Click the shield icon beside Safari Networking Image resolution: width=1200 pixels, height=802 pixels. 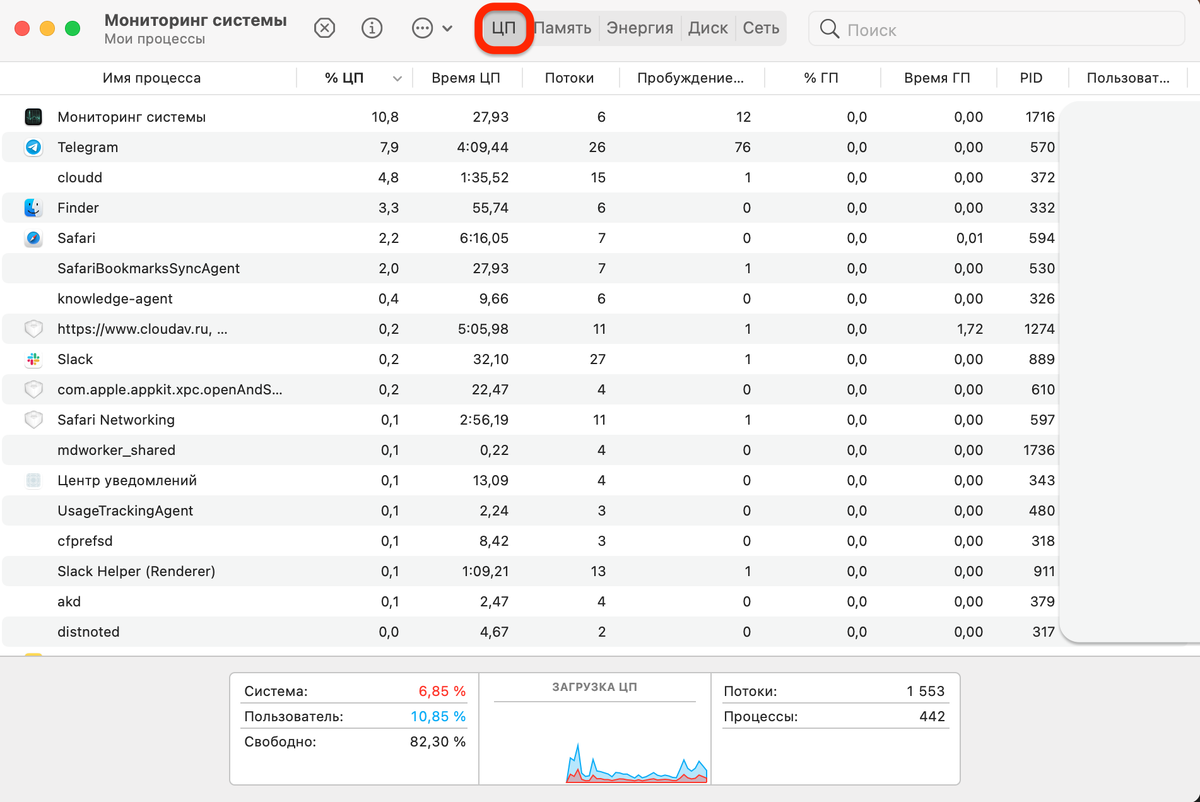[x=33, y=420]
